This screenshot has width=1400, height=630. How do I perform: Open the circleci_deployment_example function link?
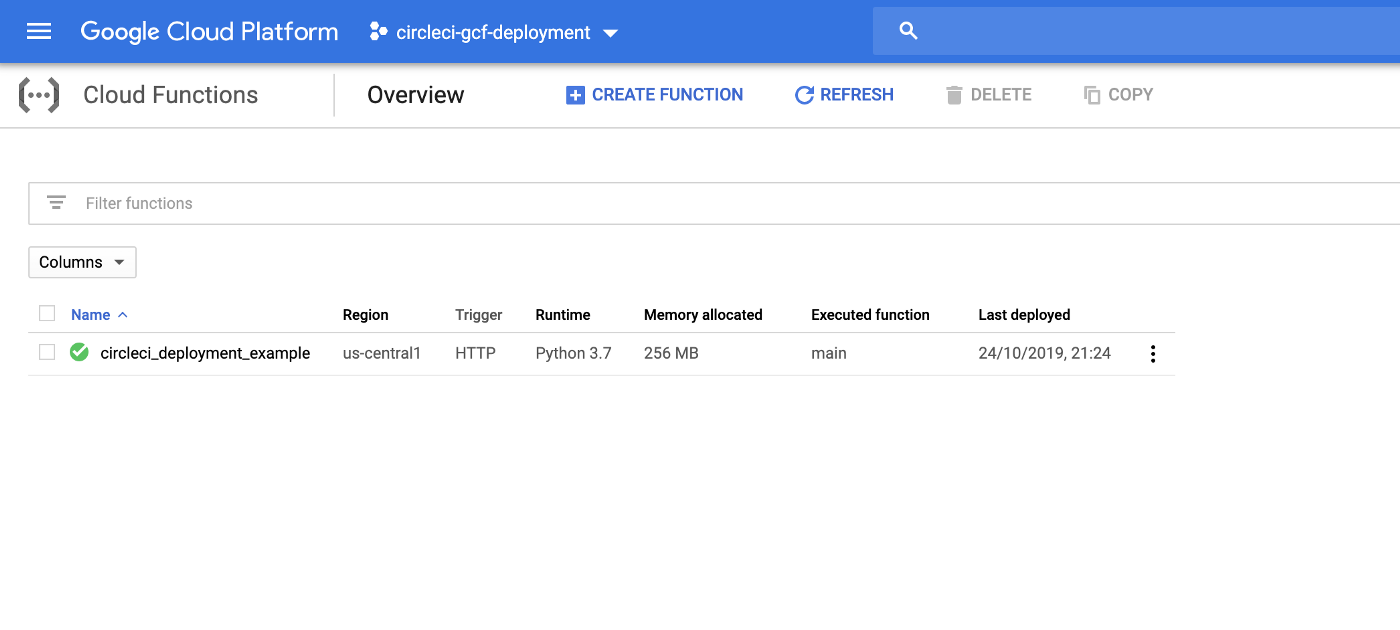pos(205,353)
